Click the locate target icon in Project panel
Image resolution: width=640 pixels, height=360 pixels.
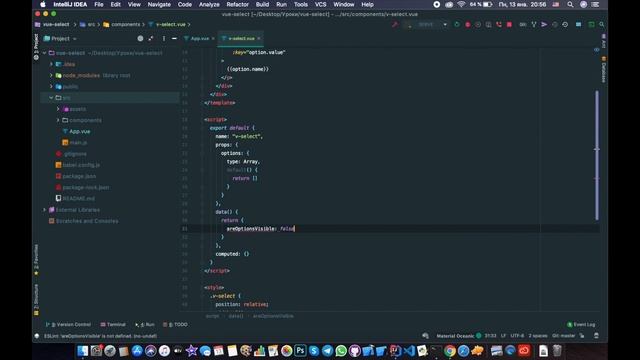tap(140, 38)
